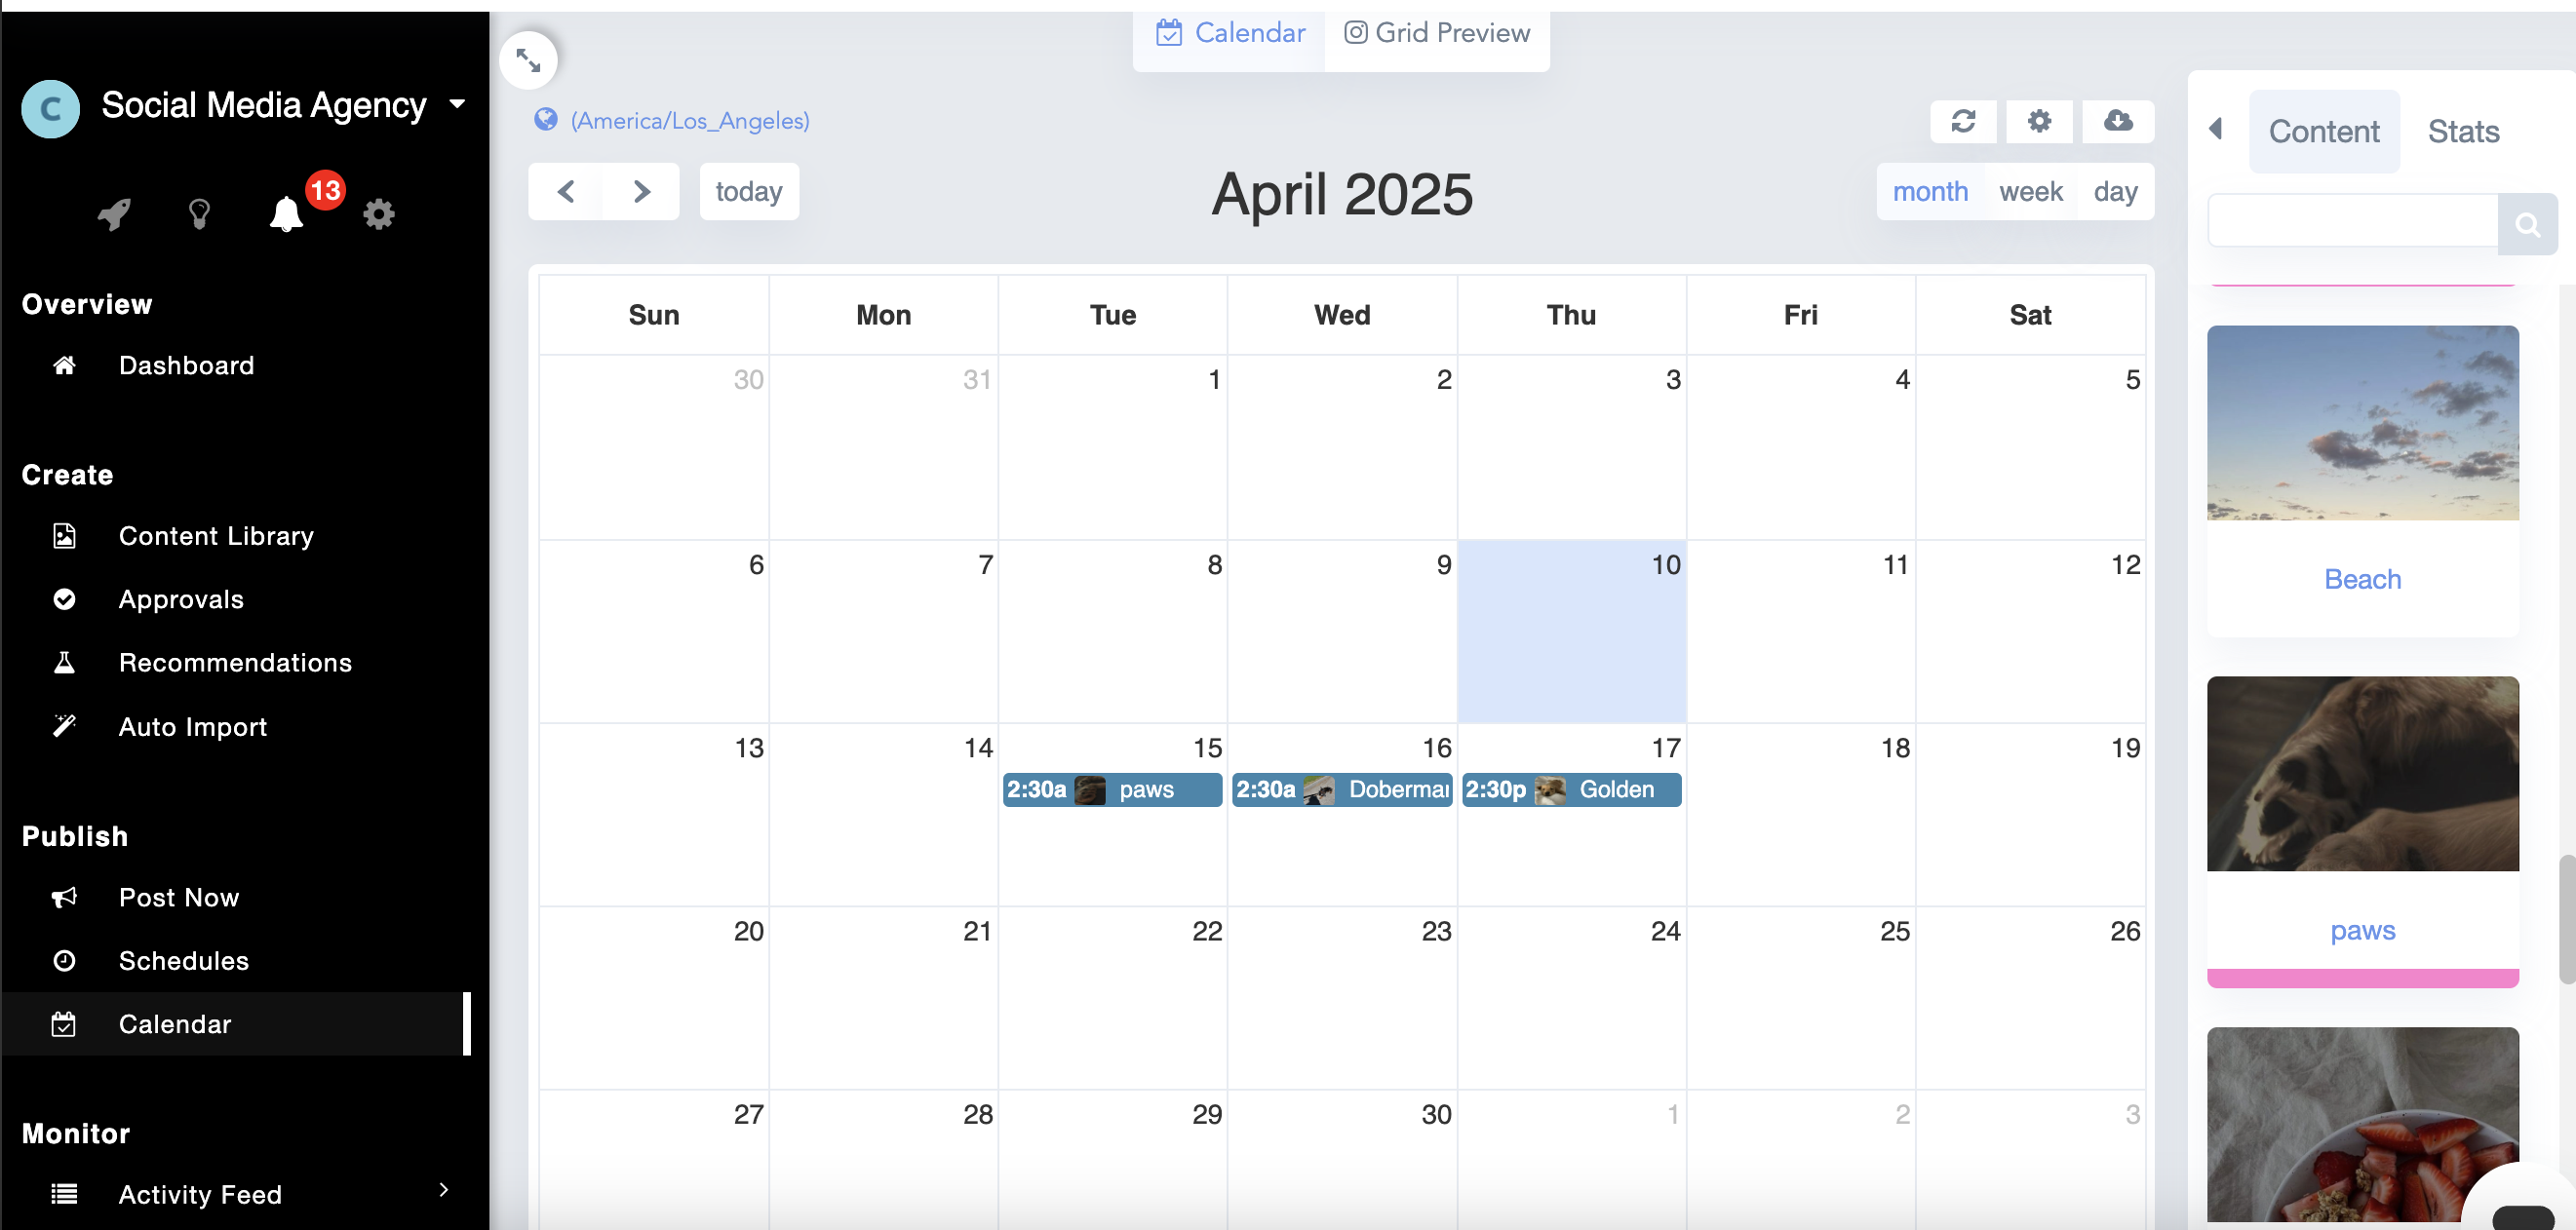Click the refresh icon above the calendar
2576x1230 pixels.
tap(1963, 121)
